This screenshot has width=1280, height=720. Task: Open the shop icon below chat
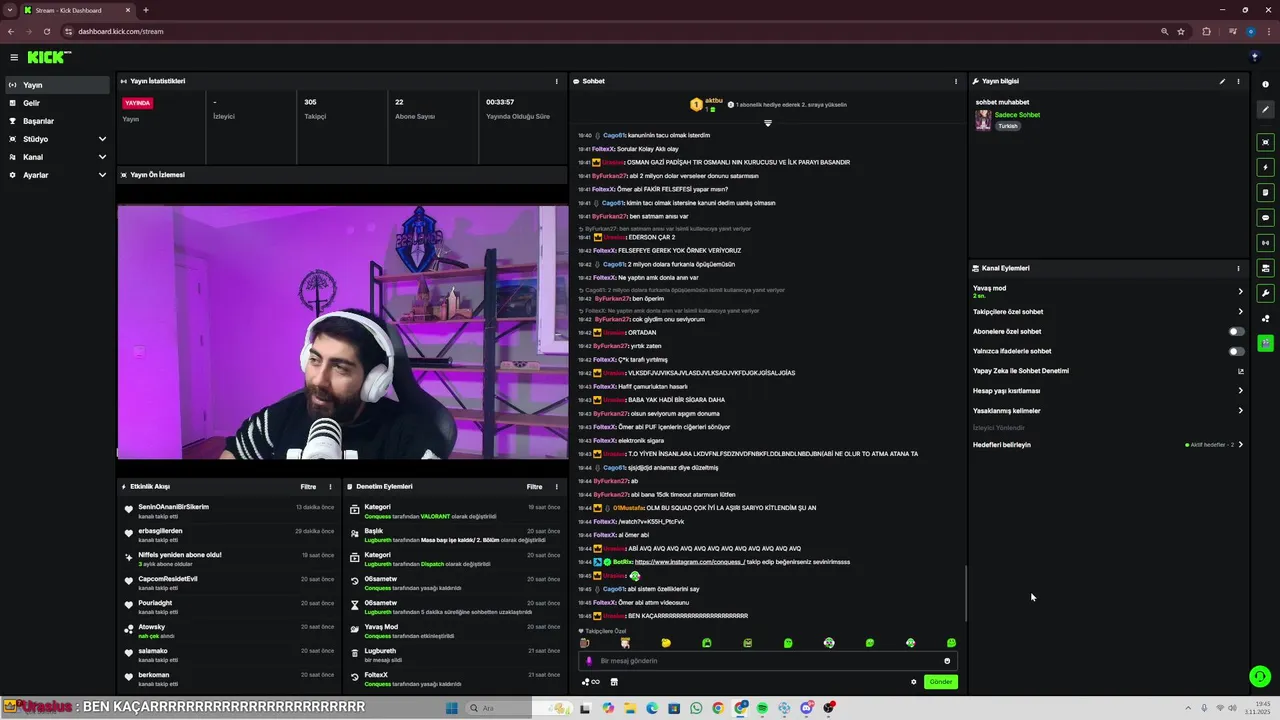coord(614,682)
